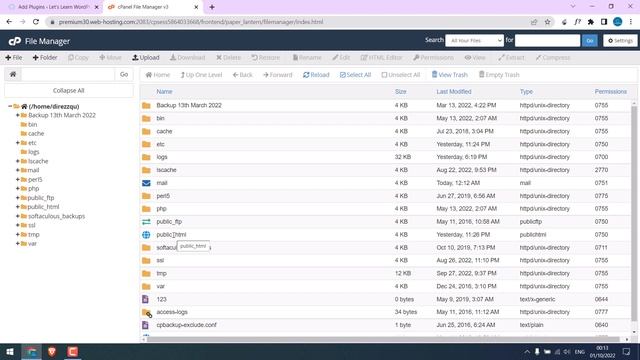The image size is (640, 360).
Task: Open Windows Start menu
Action: 10,351
